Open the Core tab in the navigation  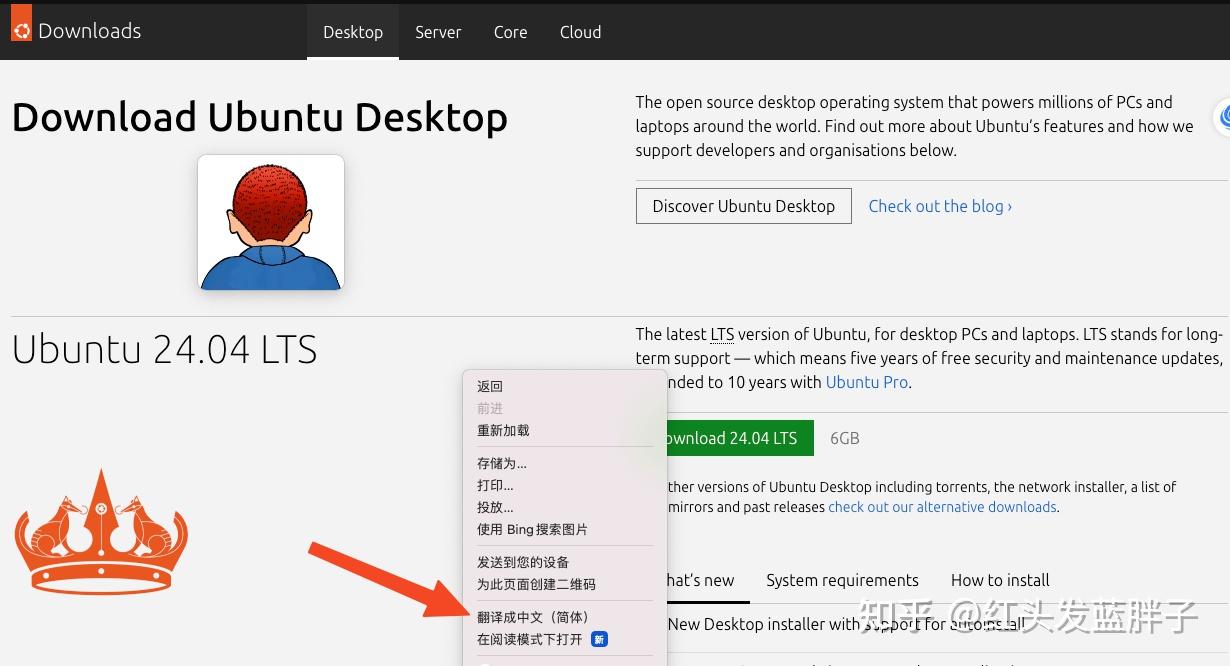510,32
